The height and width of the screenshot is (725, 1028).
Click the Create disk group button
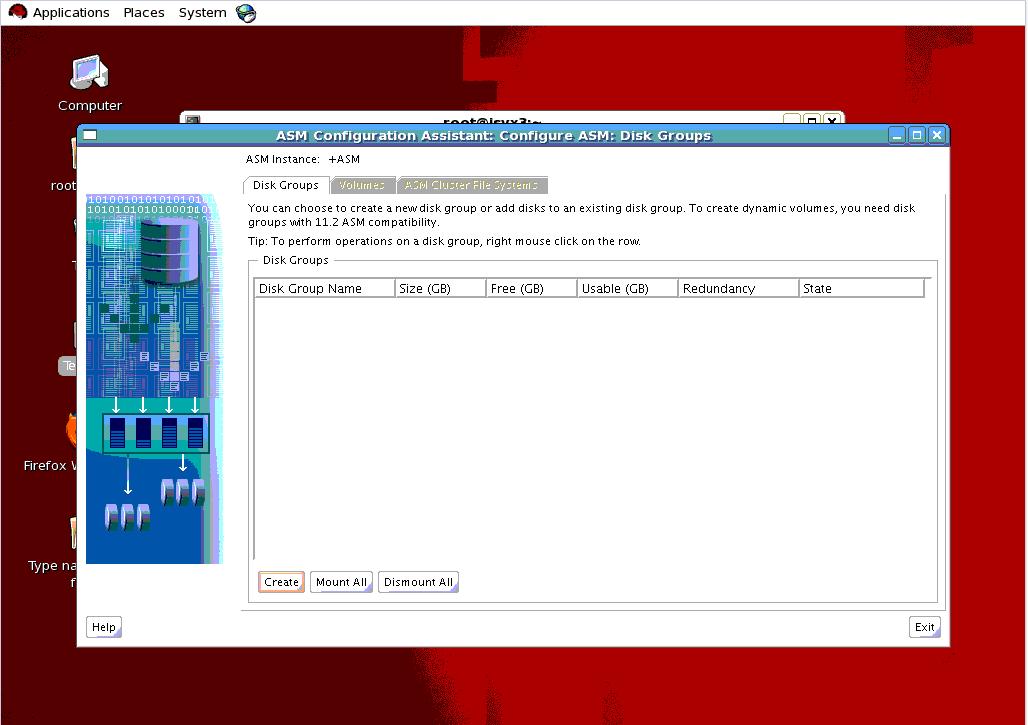[x=281, y=582]
